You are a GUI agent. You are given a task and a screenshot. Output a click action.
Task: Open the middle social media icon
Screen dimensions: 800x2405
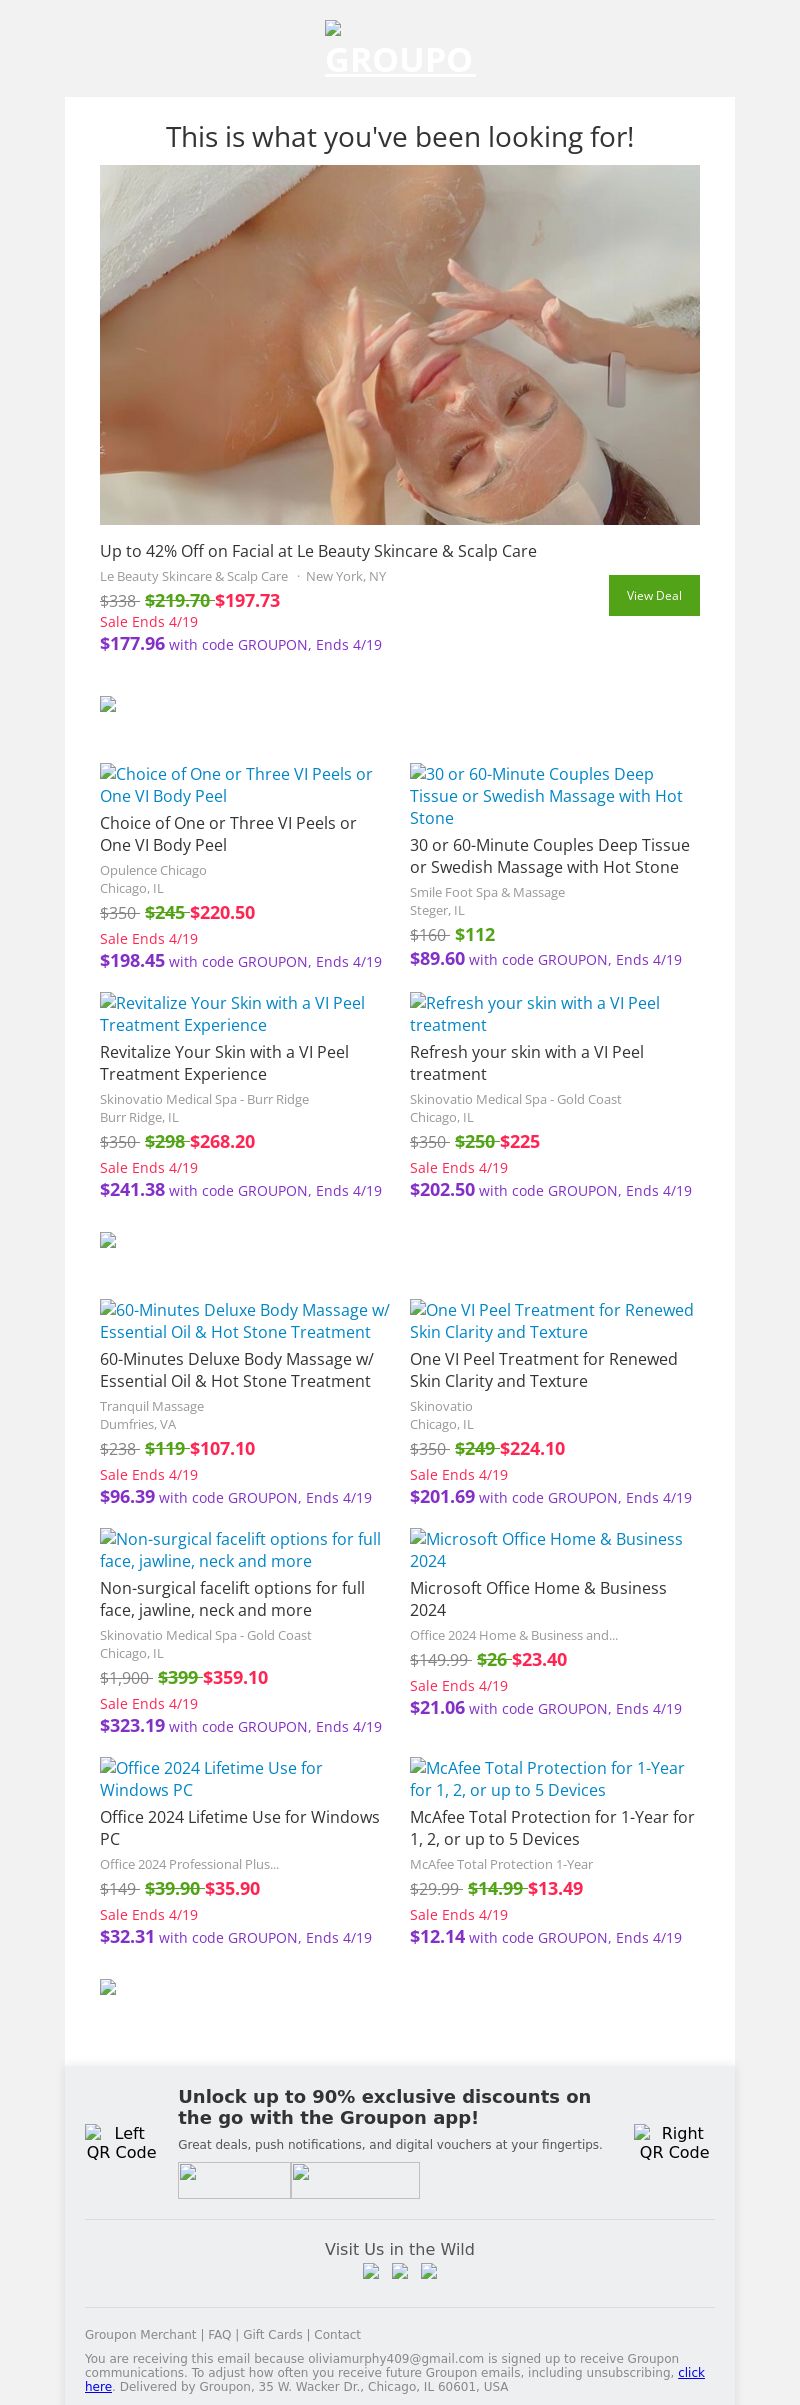[x=400, y=2271]
